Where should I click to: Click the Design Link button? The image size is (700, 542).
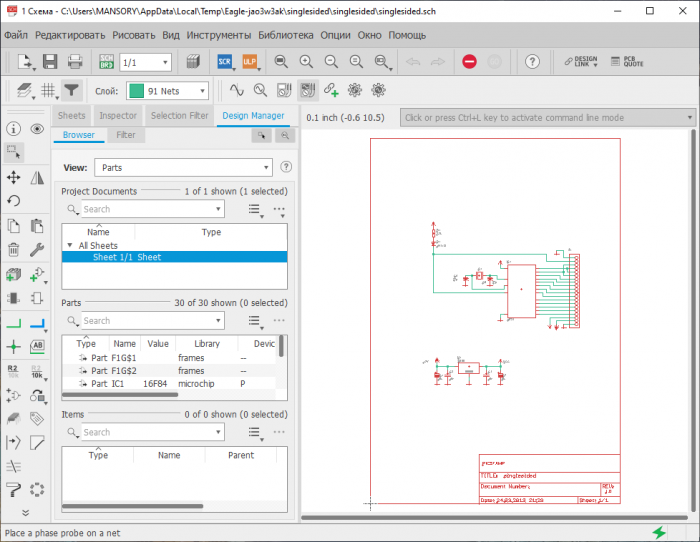[x=581, y=62]
